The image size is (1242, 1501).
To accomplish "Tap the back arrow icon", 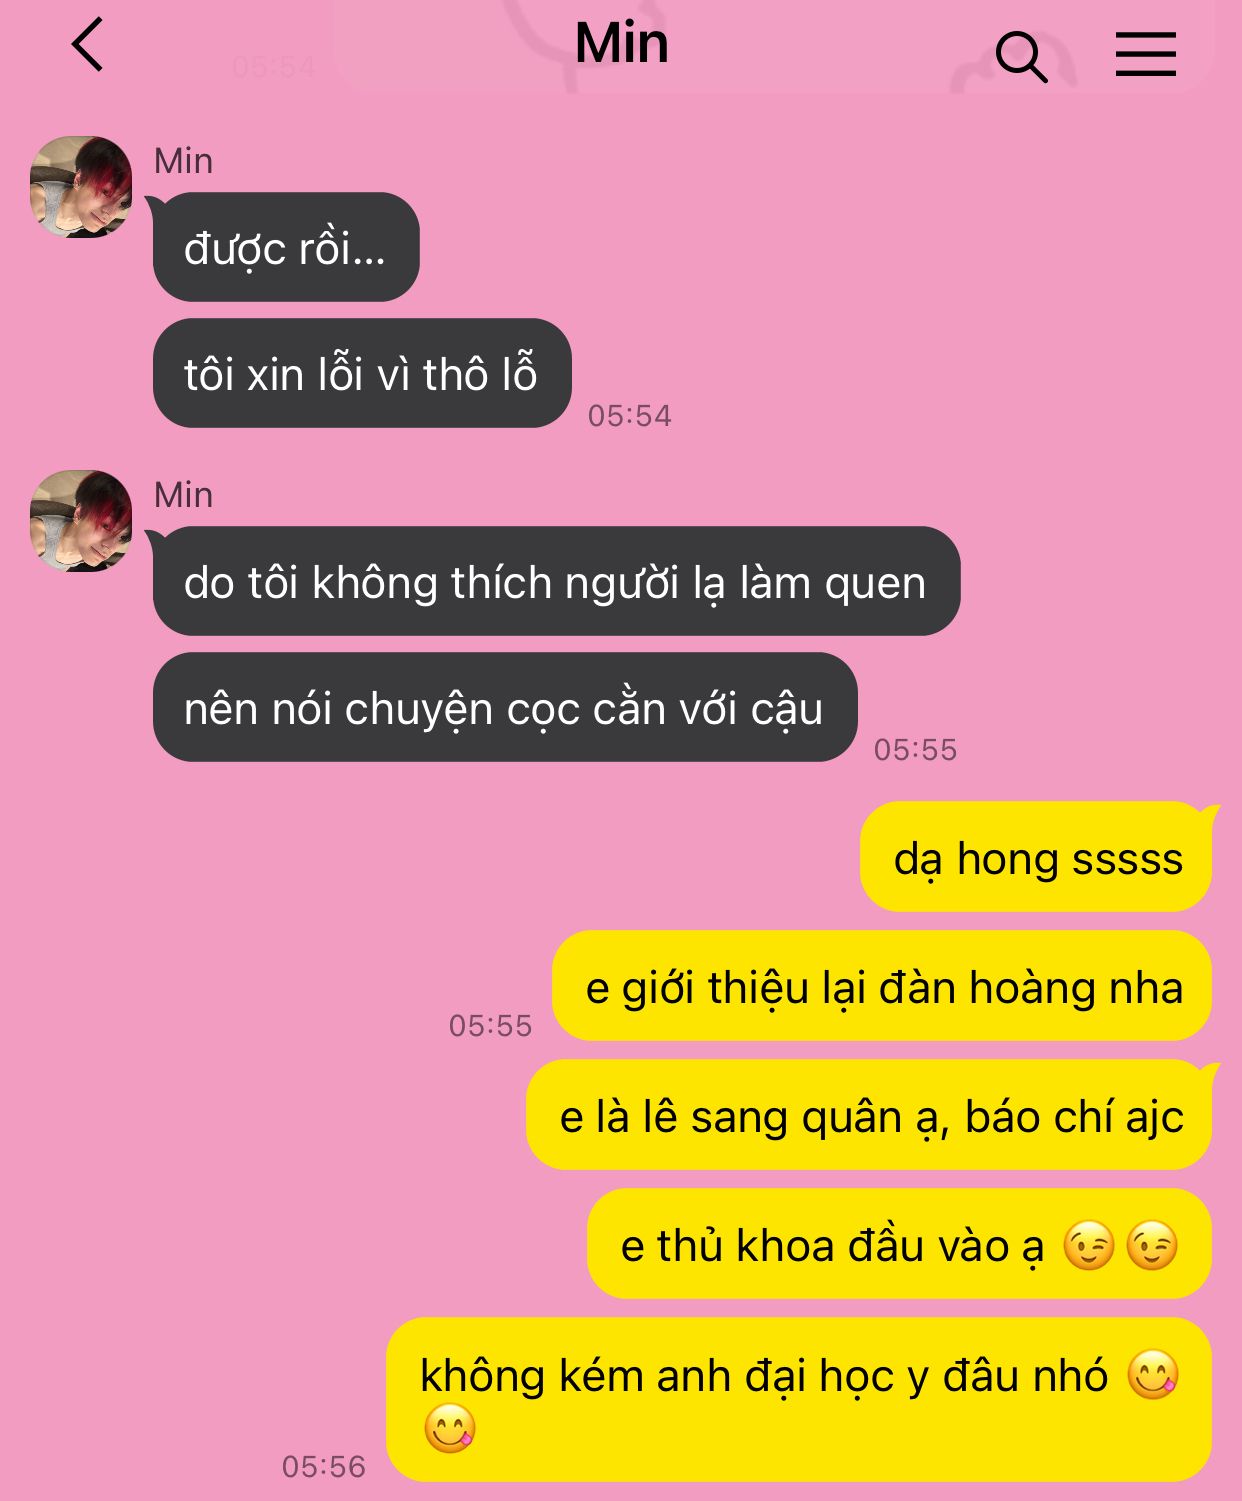I will click(88, 45).
